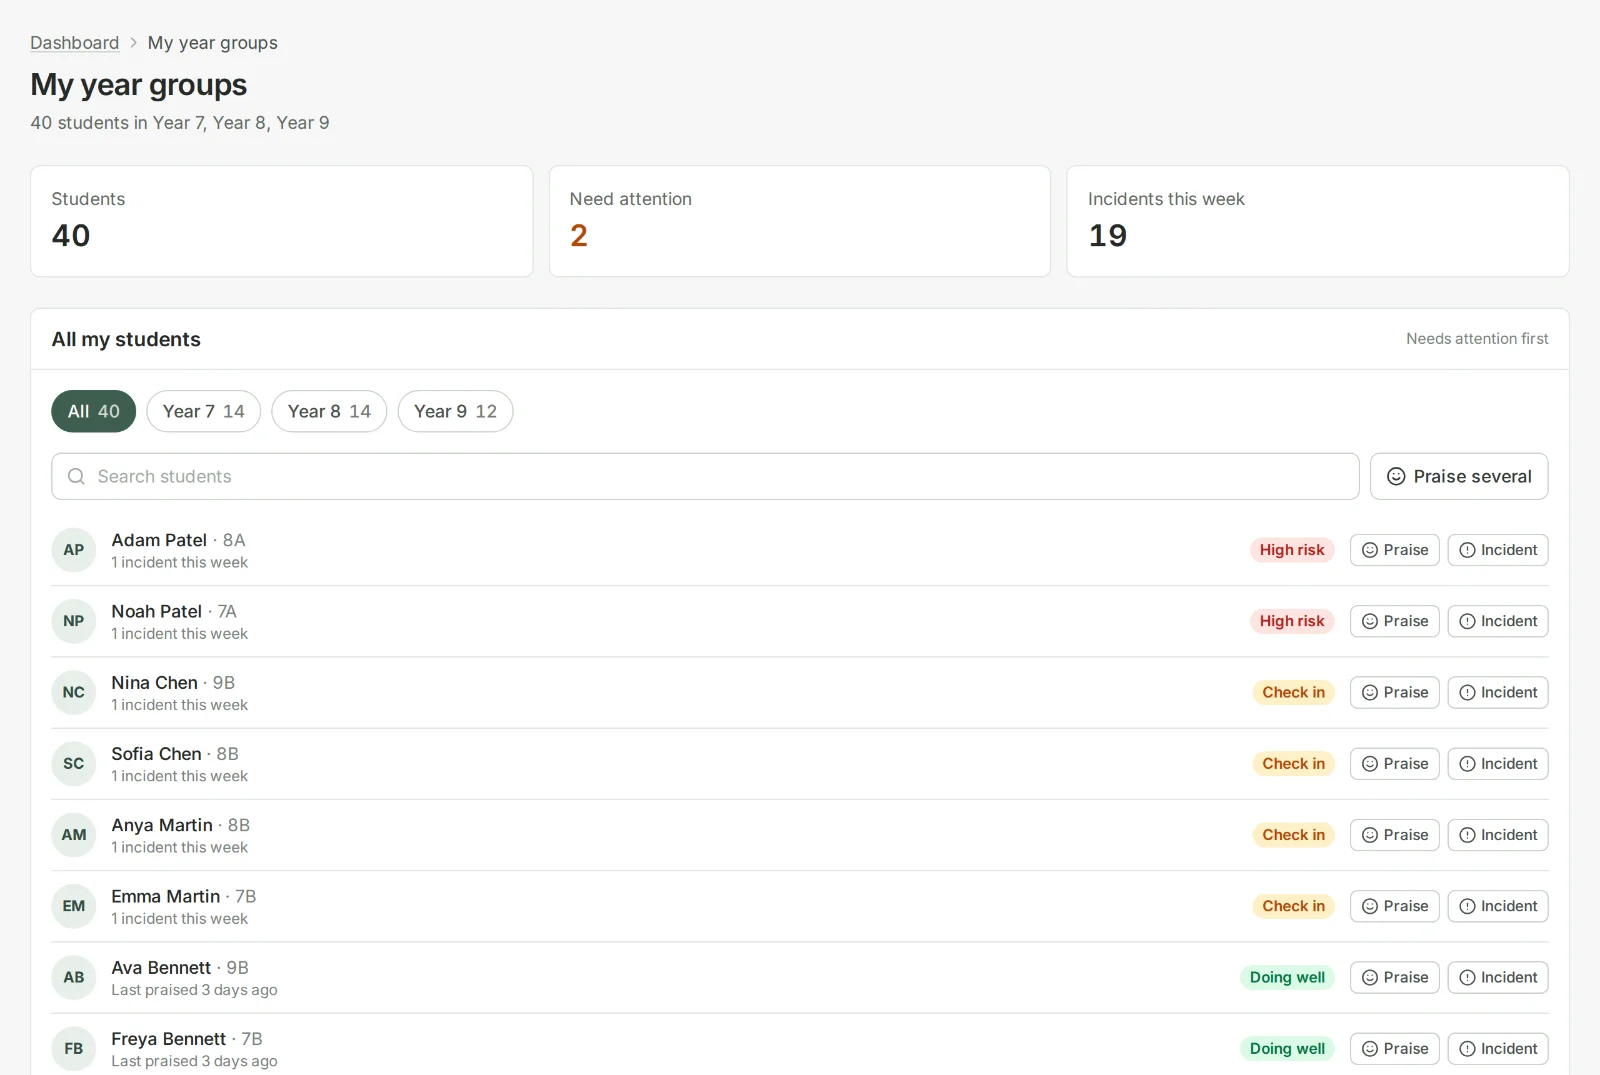Click the AB avatar for Ava Bennett

(x=74, y=977)
